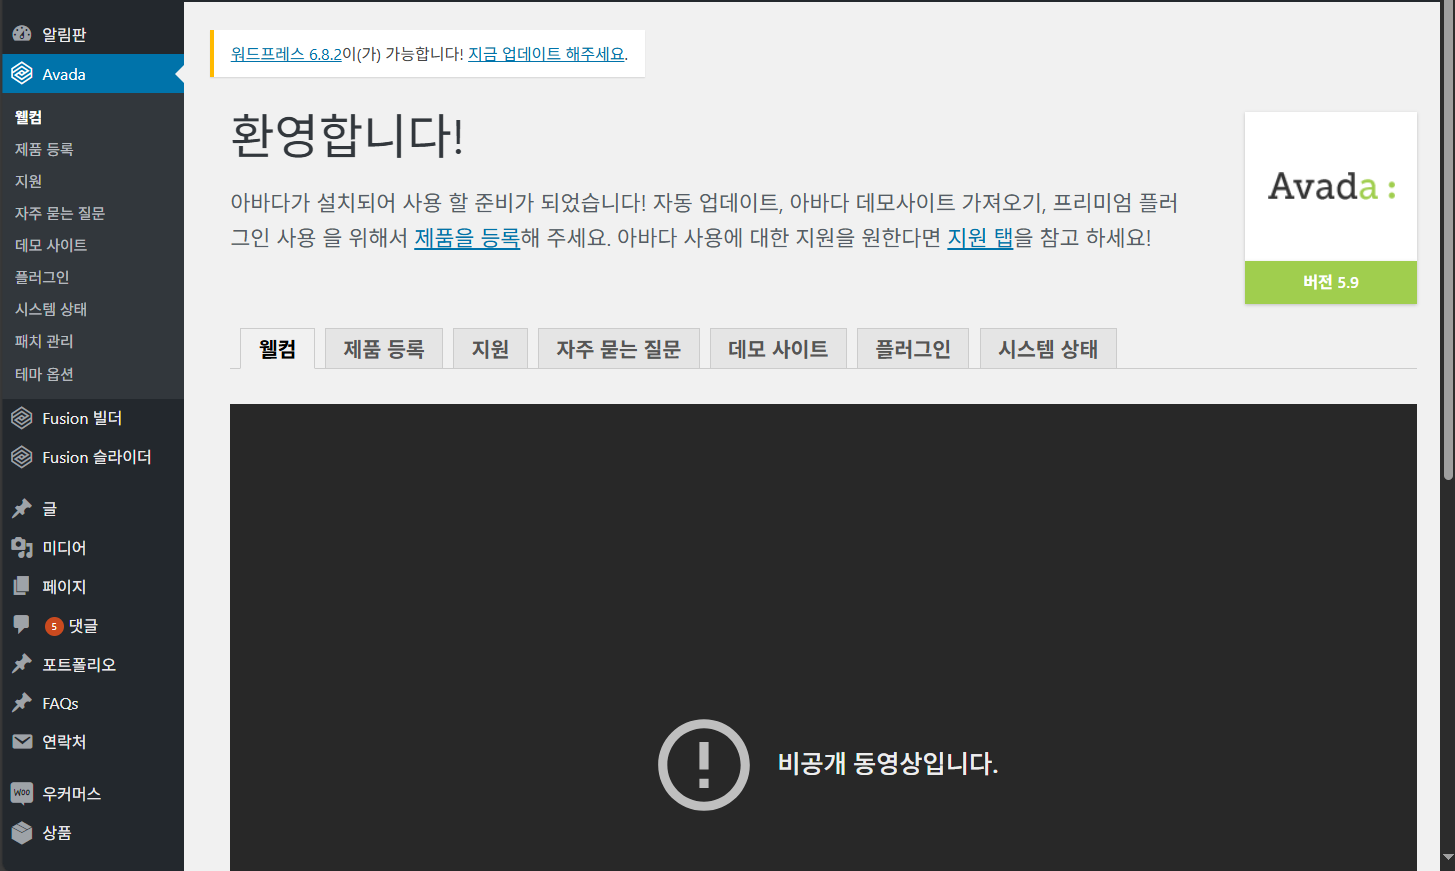
Task: Select 지원 submenu item in sidebar
Action: click(x=28, y=181)
